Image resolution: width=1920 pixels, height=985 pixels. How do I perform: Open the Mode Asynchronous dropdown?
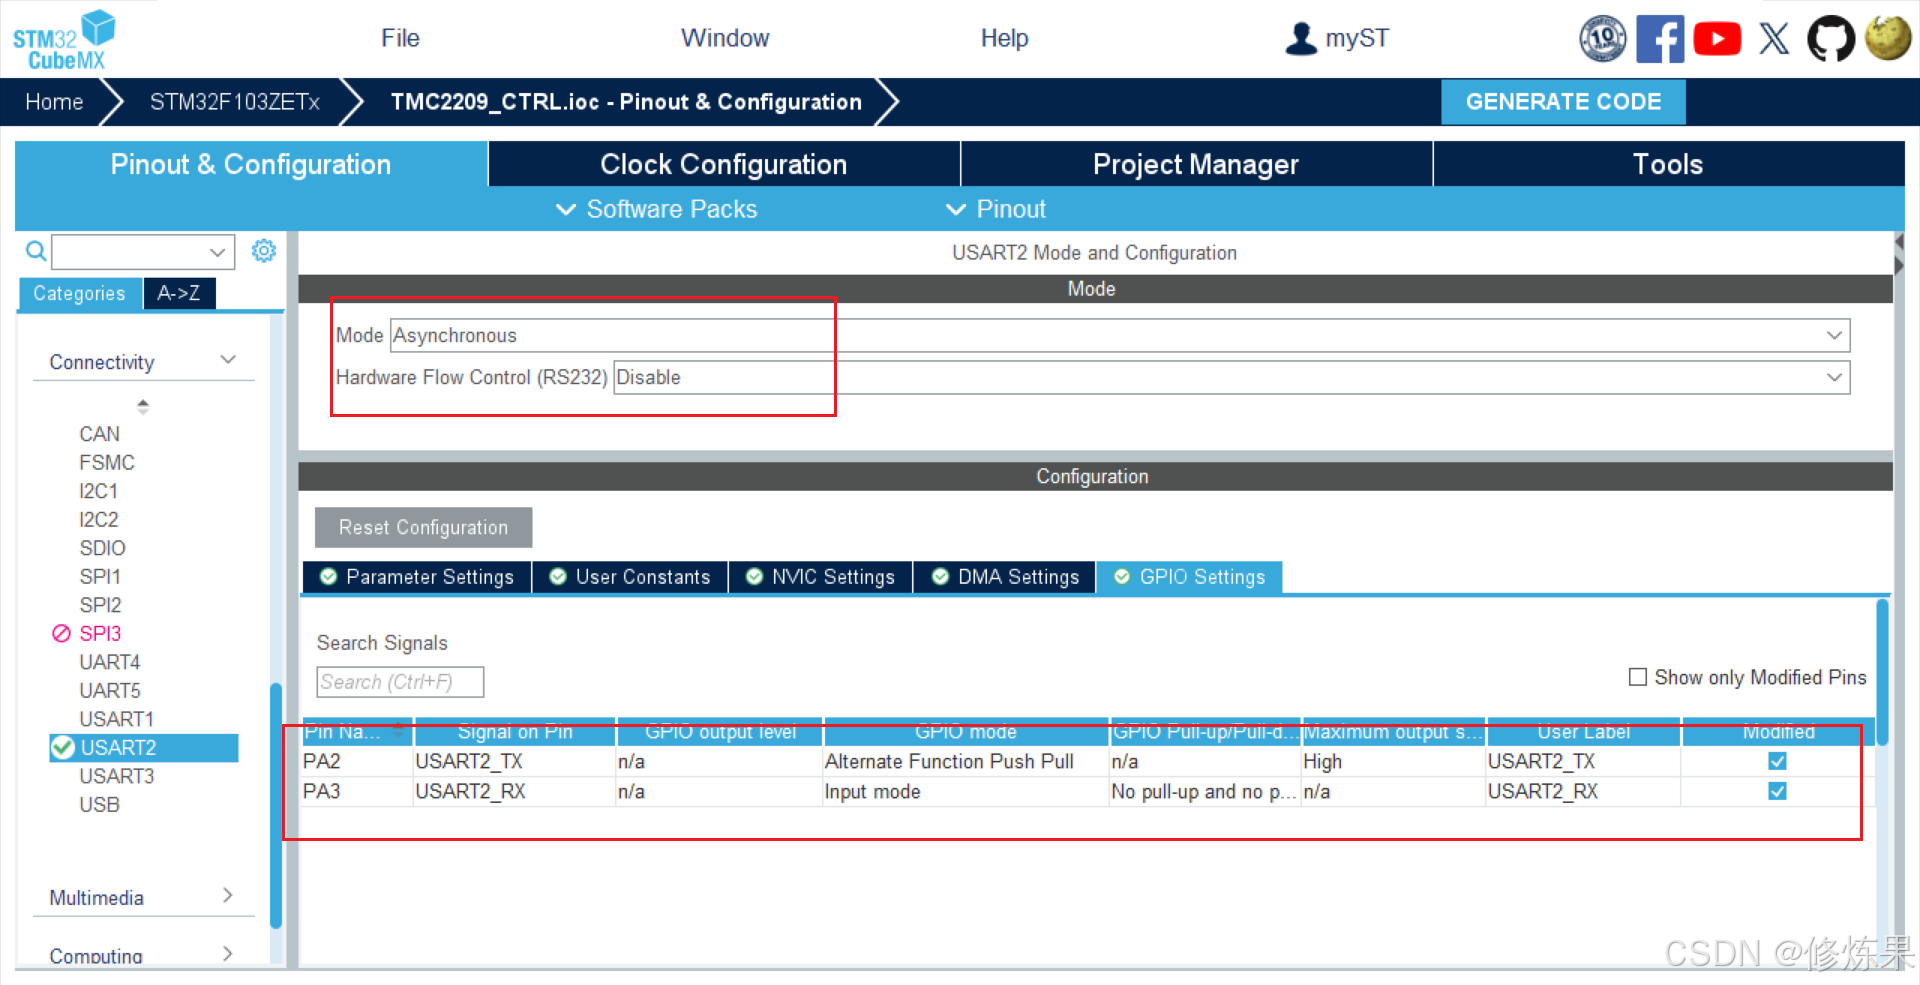[1120, 335]
